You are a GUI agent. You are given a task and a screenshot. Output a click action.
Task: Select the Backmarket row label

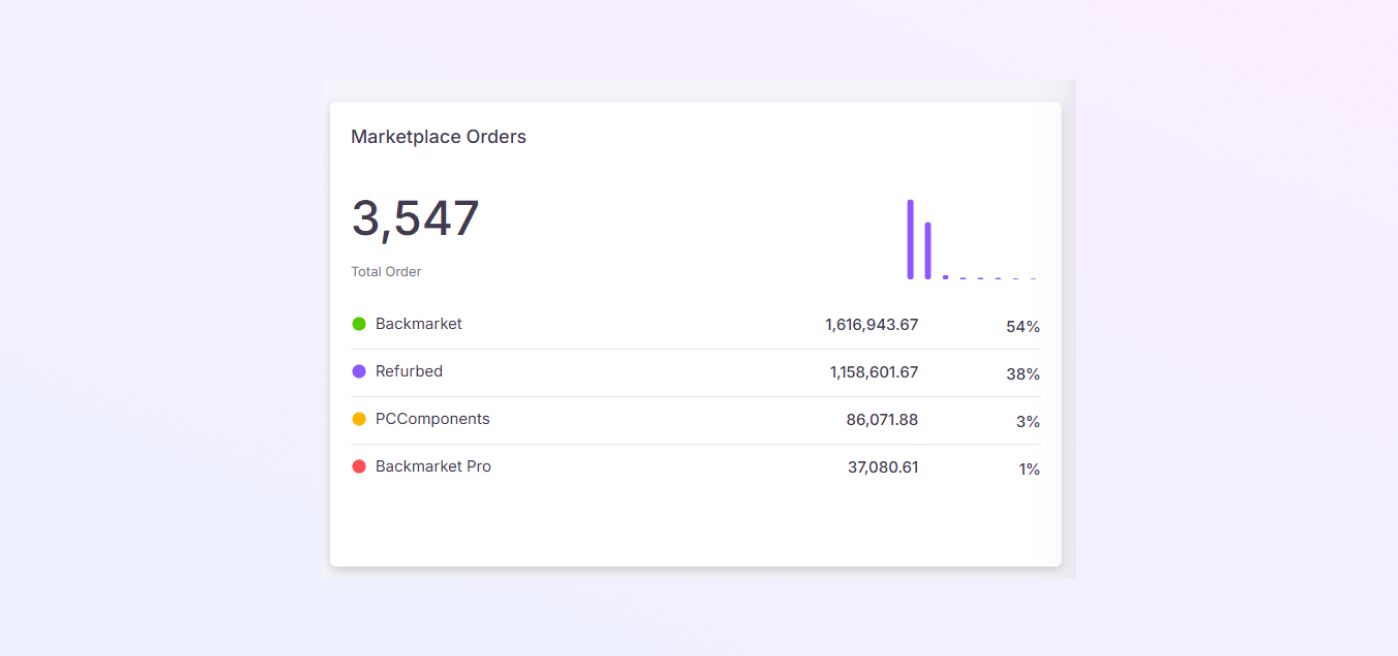pyautogui.click(x=419, y=324)
